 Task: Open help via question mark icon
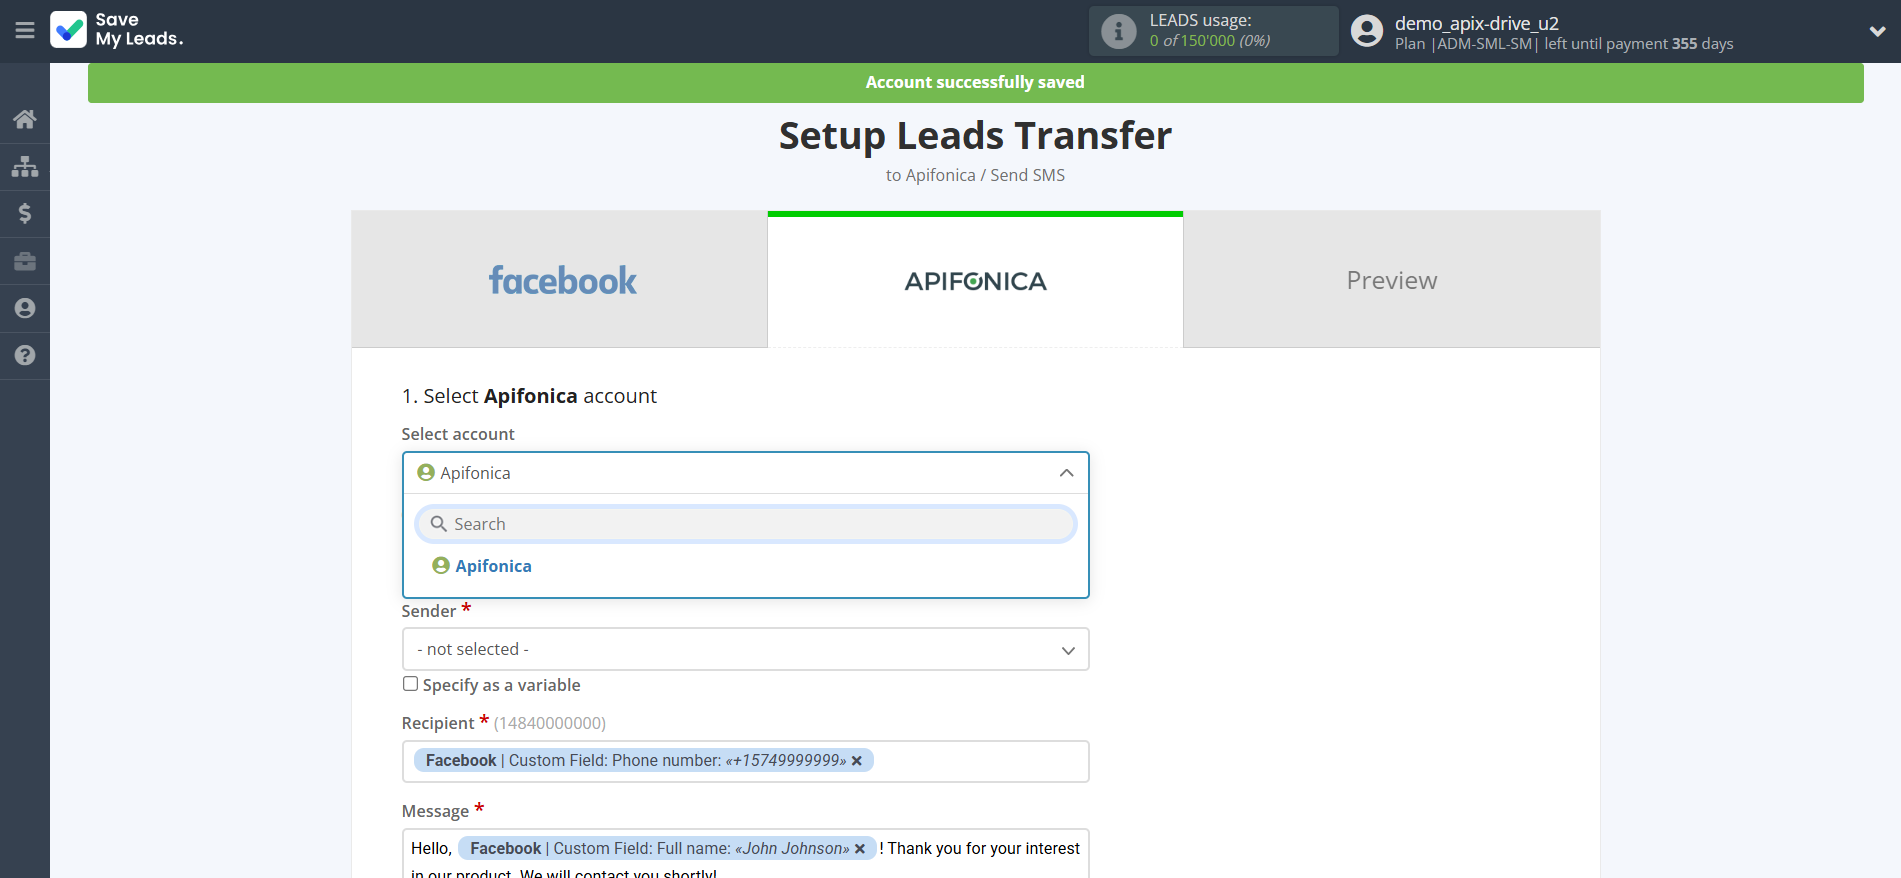click(x=25, y=355)
